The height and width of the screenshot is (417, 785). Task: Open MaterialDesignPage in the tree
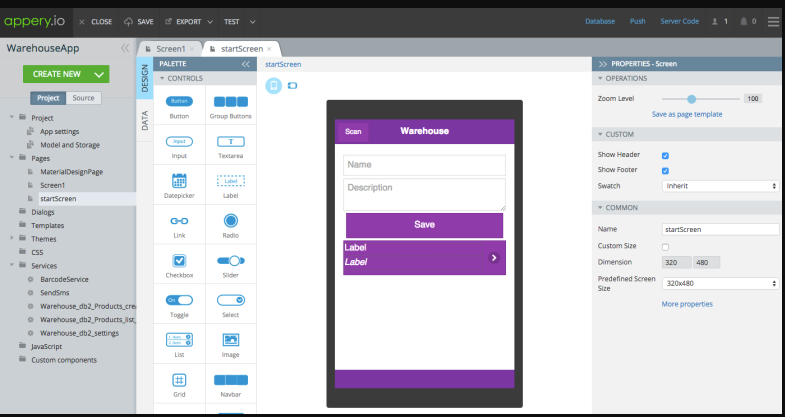pyautogui.click(x=71, y=172)
